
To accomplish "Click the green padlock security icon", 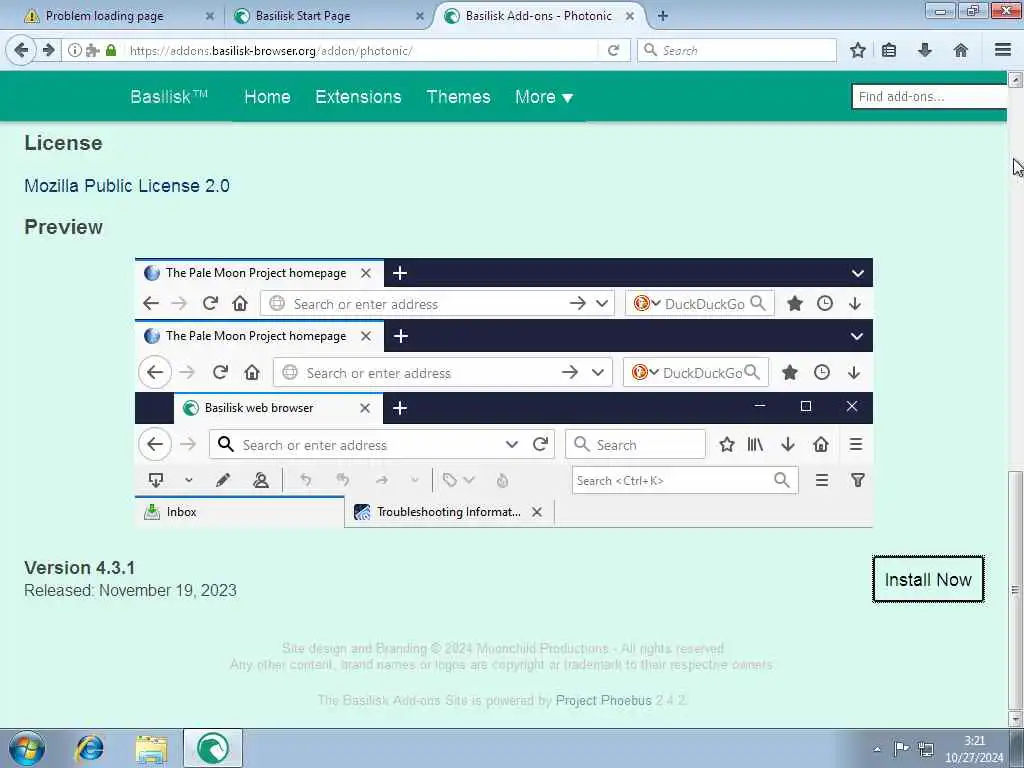I will pyautogui.click(x=111, y=50).
